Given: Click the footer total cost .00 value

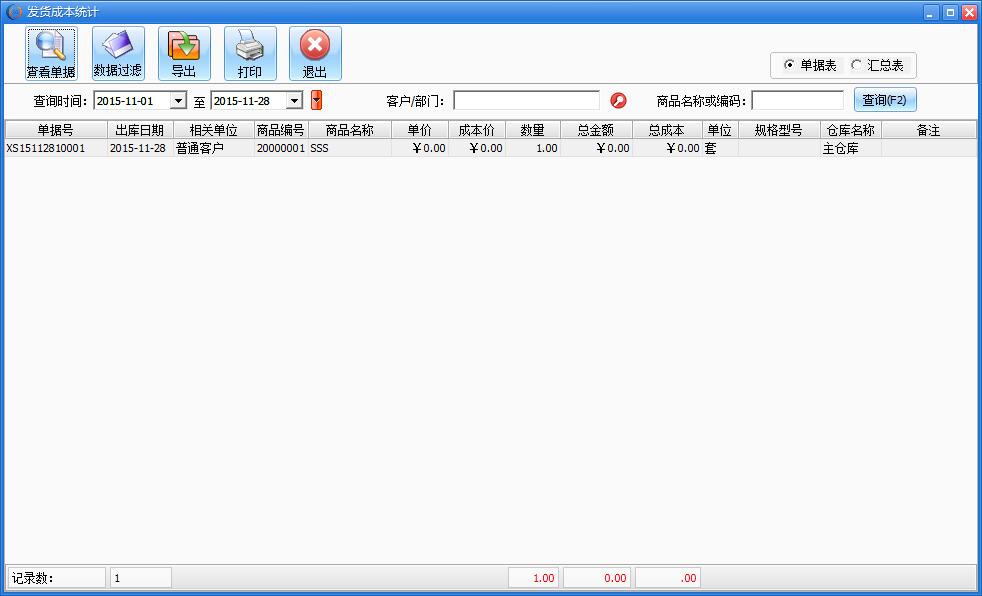Looking at the screenshot, I should [x=668, y=578].
